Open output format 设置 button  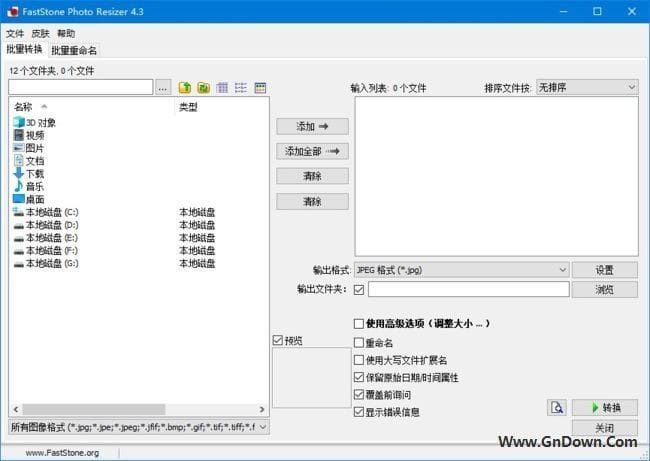[x=605, y=270]
